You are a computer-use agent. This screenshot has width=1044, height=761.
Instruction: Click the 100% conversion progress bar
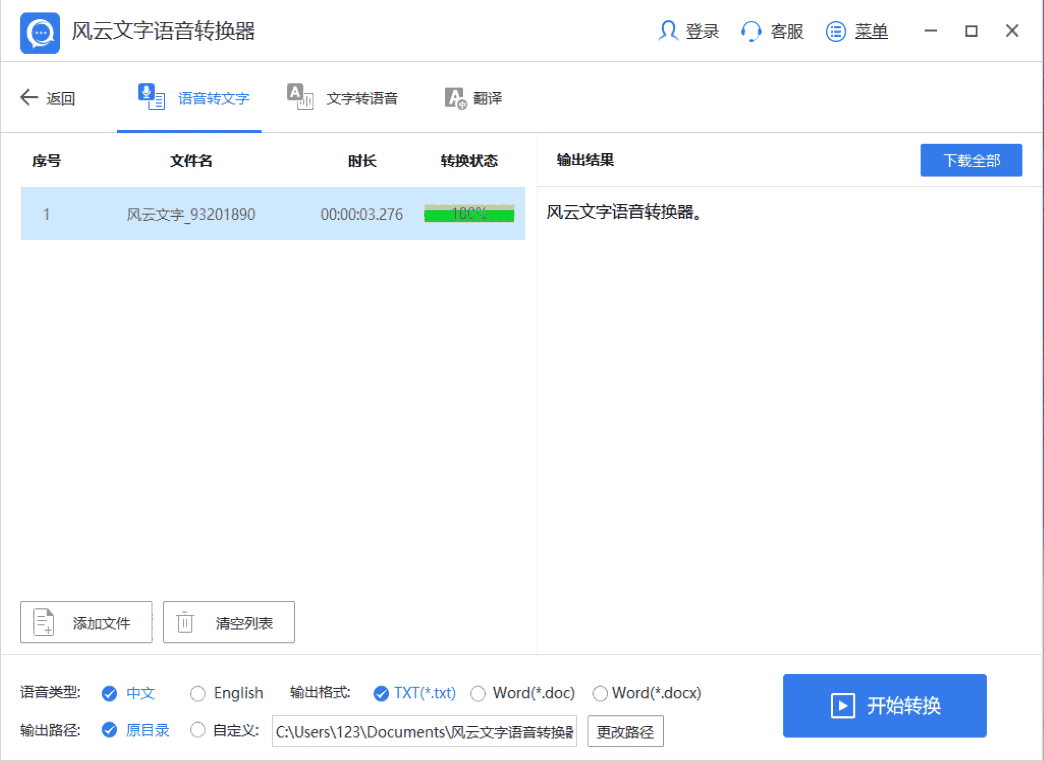tap(469, 214)
